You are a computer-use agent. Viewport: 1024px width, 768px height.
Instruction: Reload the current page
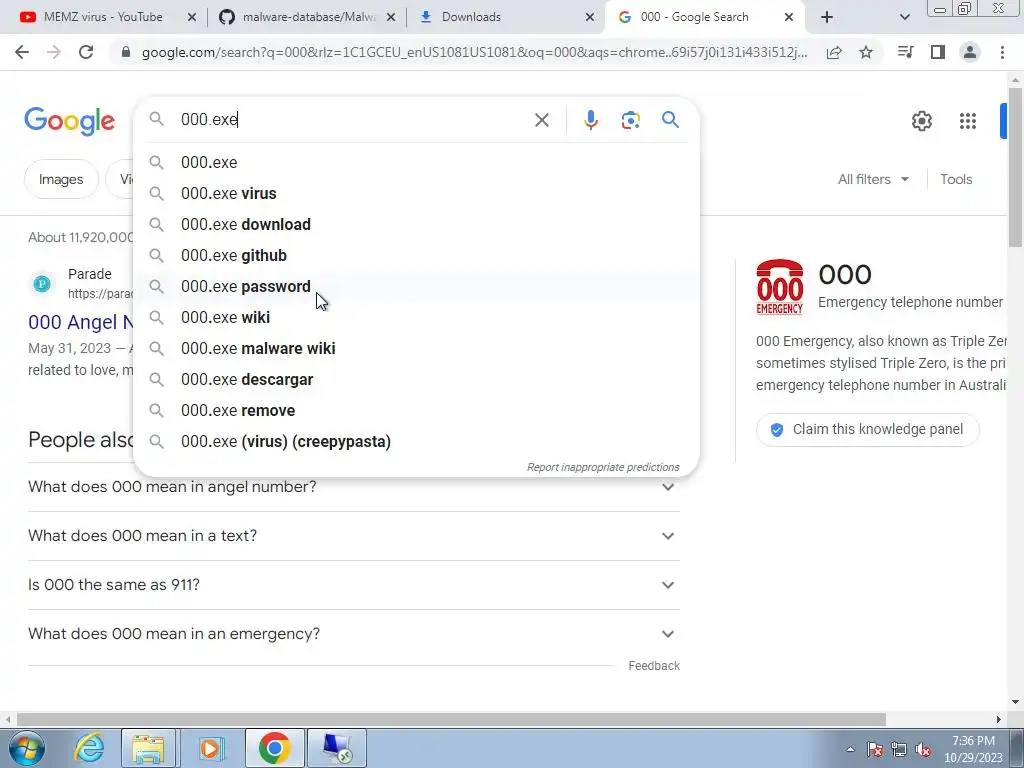tap(86, 52)
